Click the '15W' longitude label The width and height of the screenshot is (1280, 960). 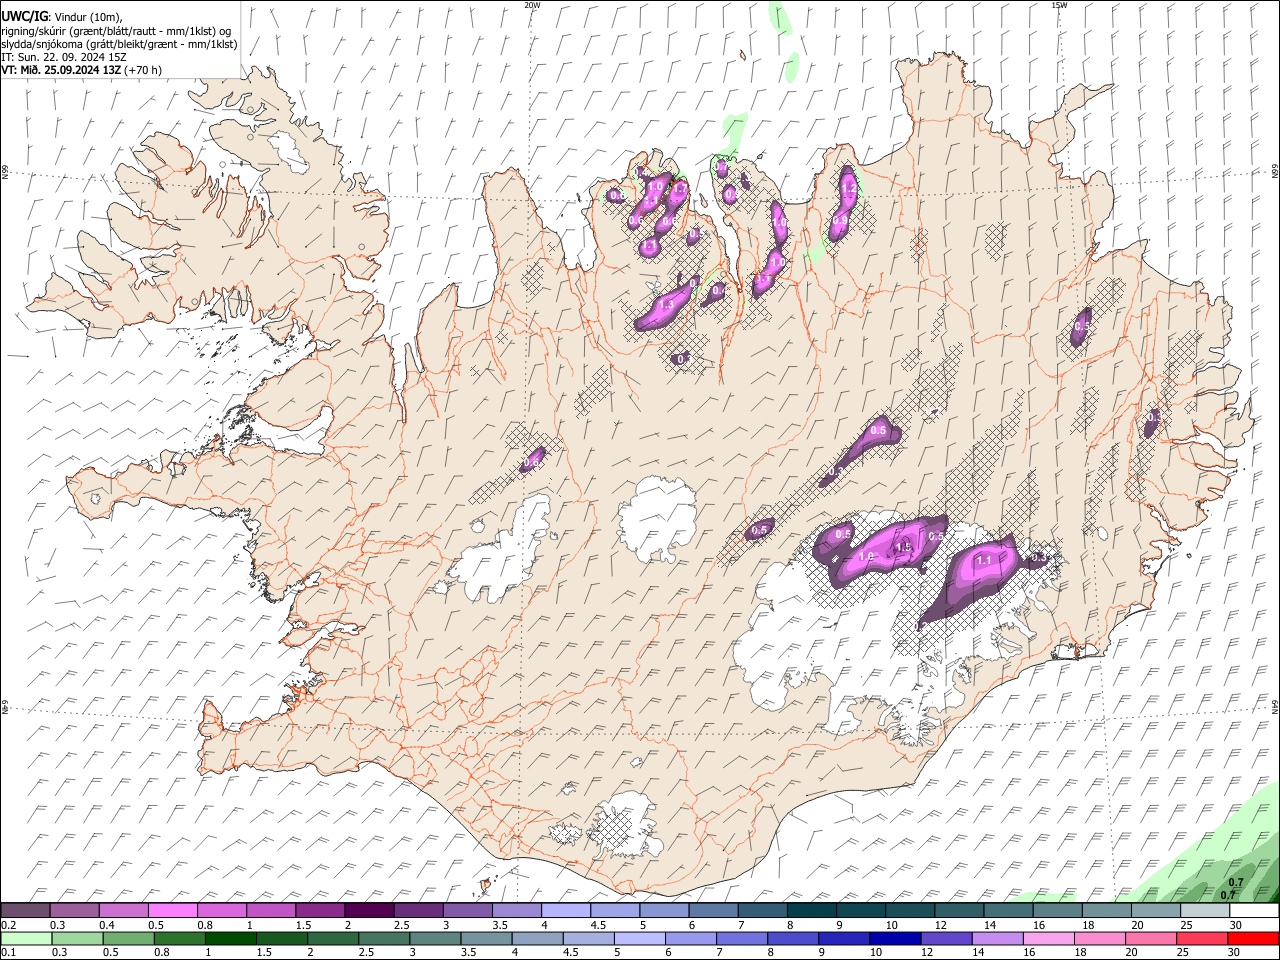[x=1059, y=5]
